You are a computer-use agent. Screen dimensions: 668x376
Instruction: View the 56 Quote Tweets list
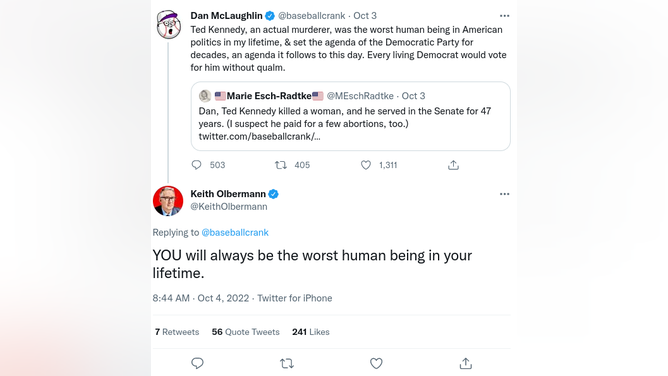[245, 332]
